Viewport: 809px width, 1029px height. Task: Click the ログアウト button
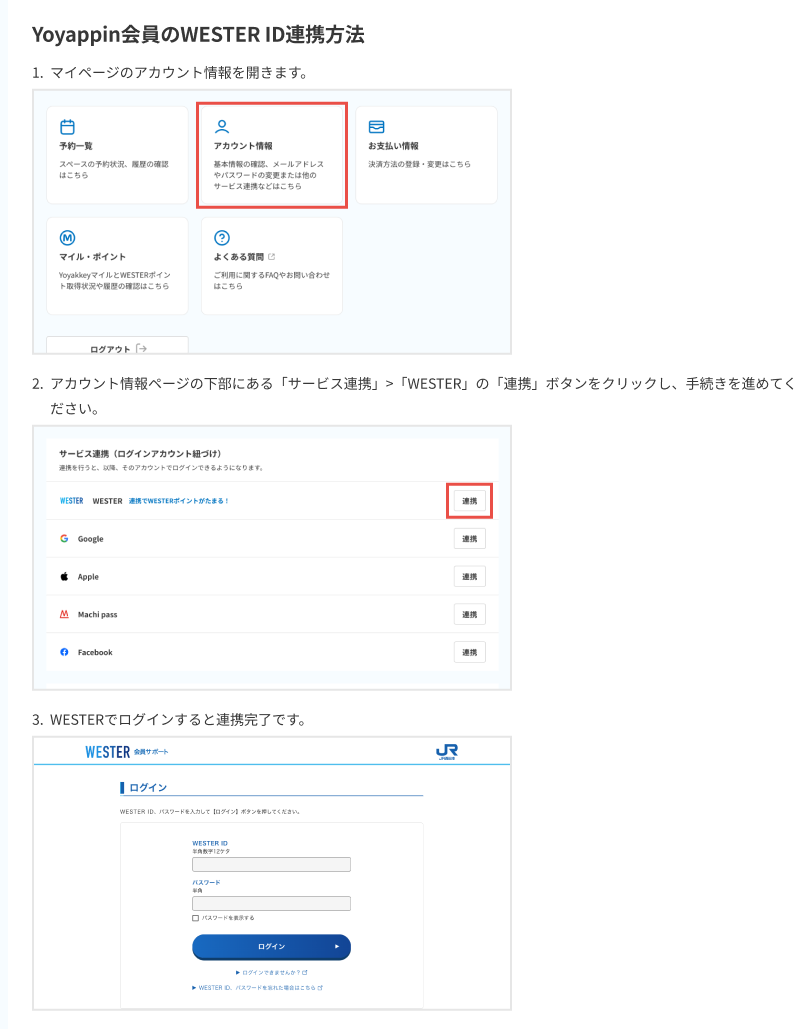(x=117, y=345)
